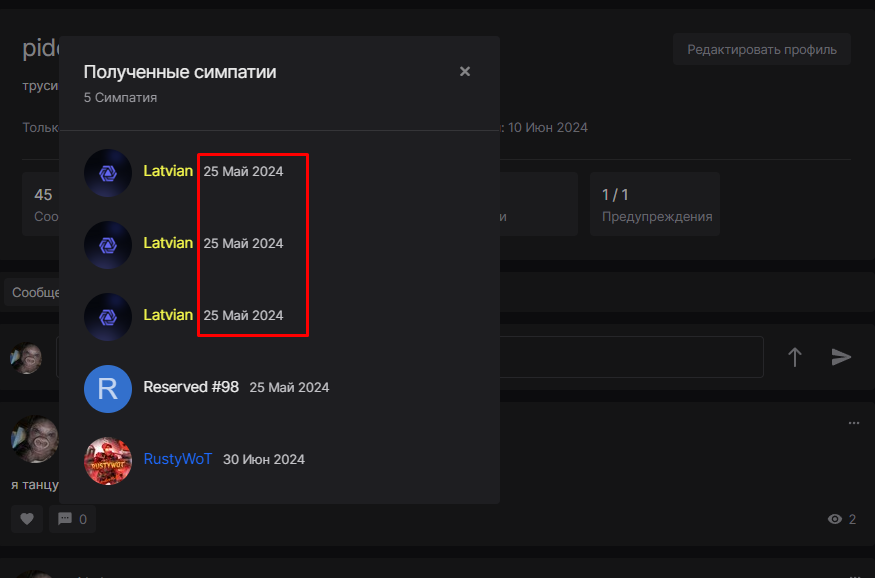Open the 45 messages count stat
This screenshot has width=875, height=578.
click(x=42, y=204)
